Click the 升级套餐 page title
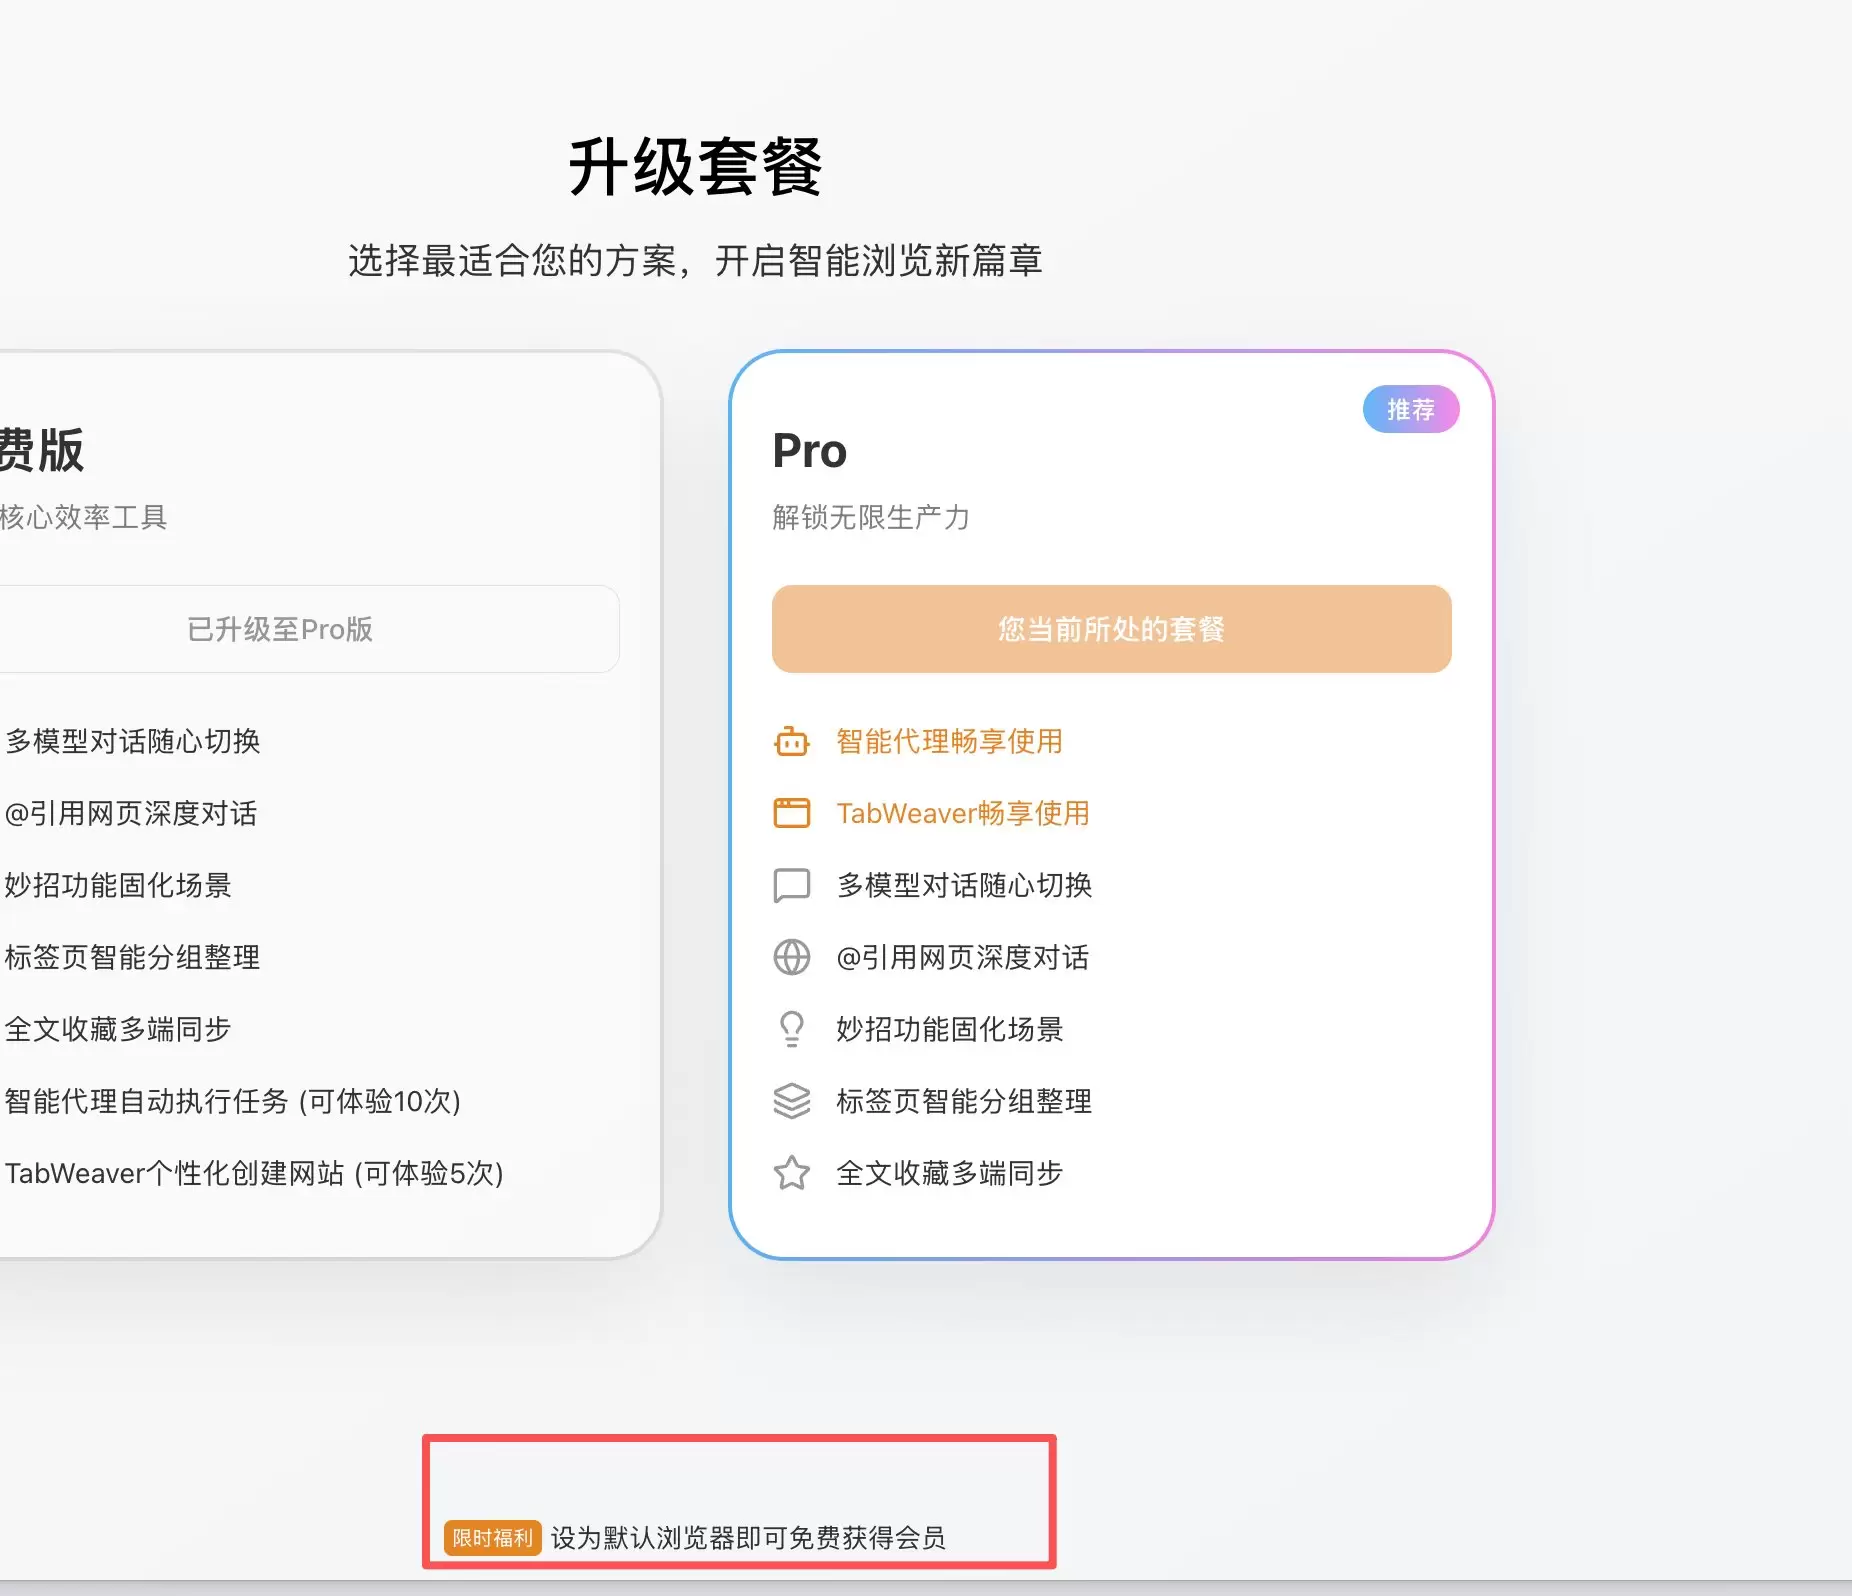 point(695,169)
